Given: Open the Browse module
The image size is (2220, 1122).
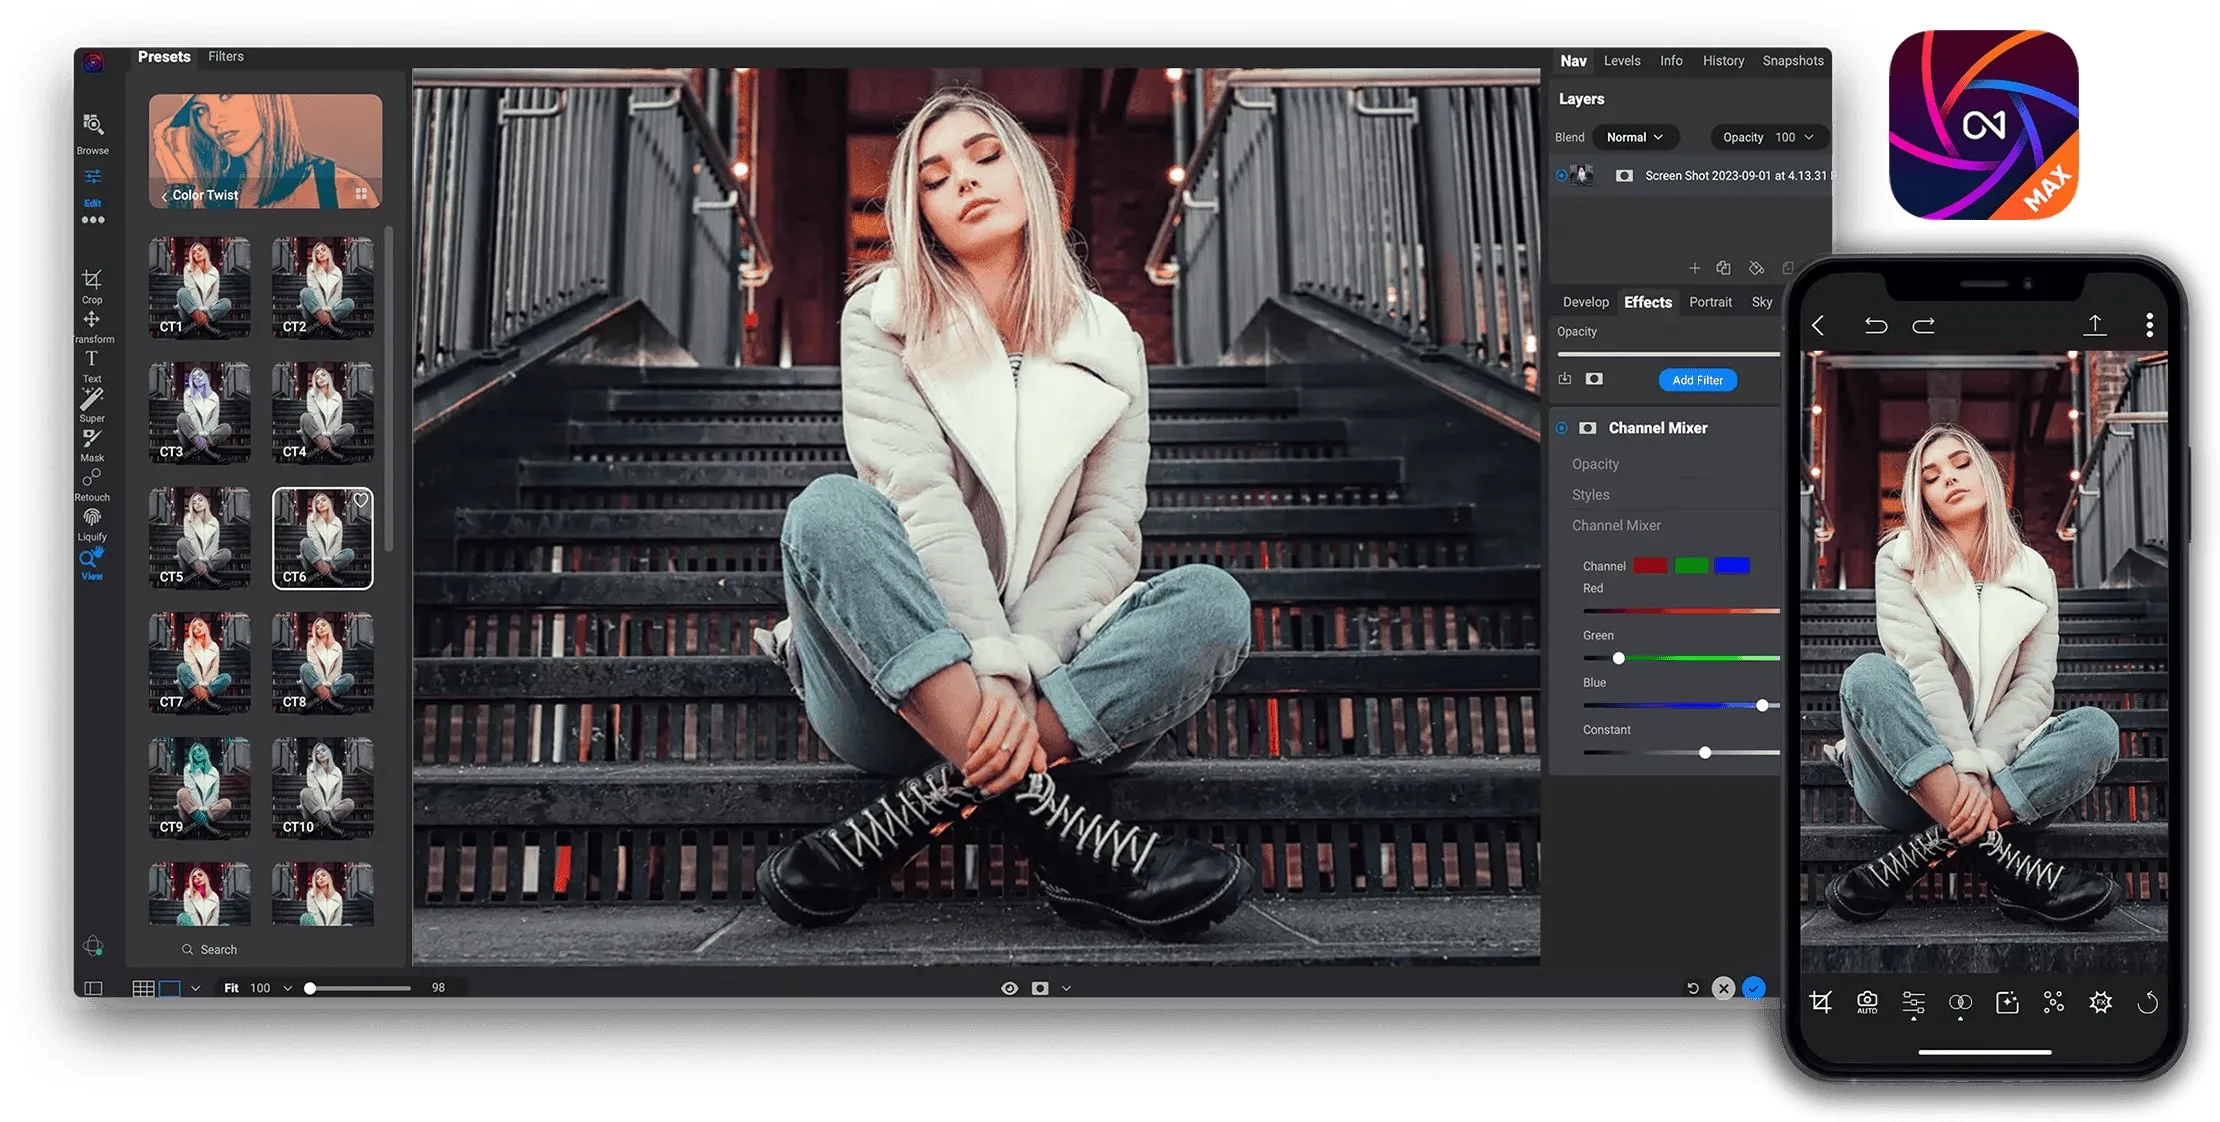Looking at the screenshot, I should coord(92,133).
